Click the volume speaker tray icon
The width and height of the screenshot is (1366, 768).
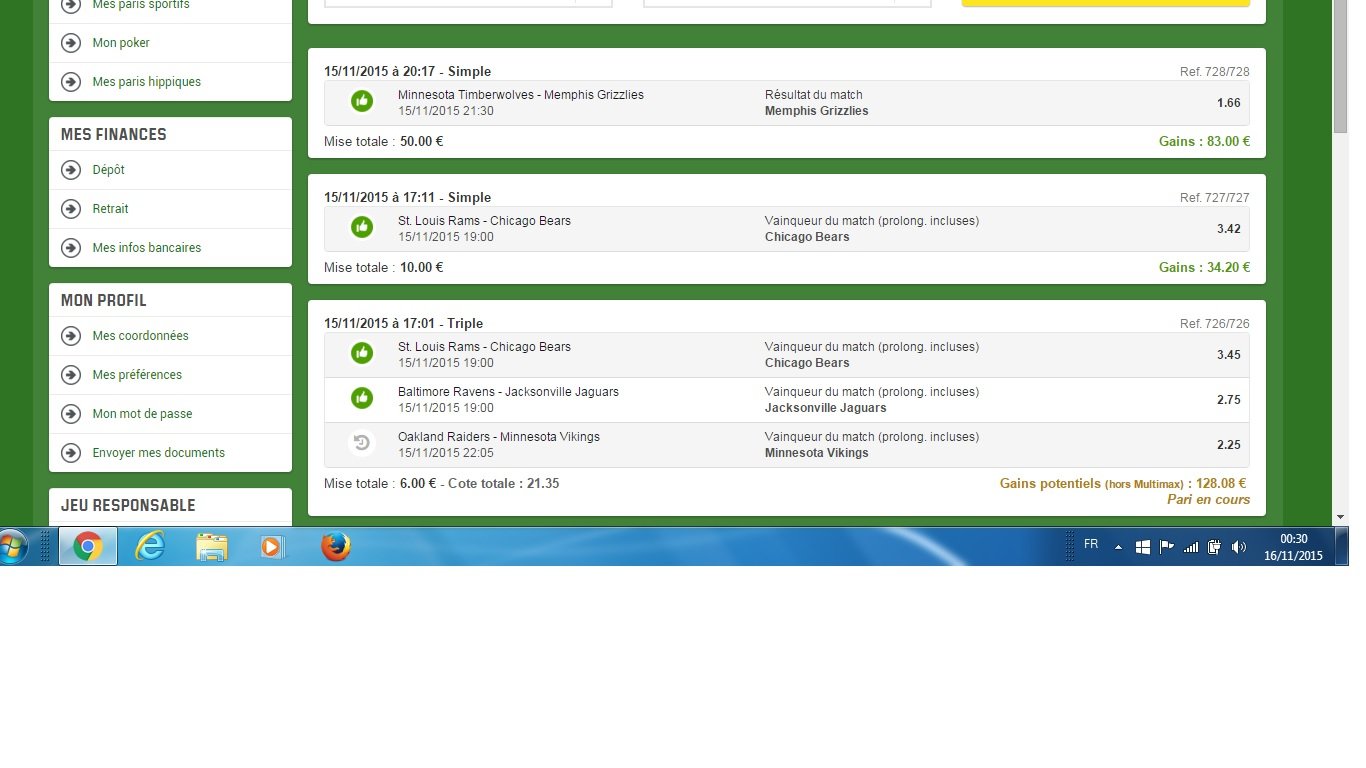tap(1239, 547)
